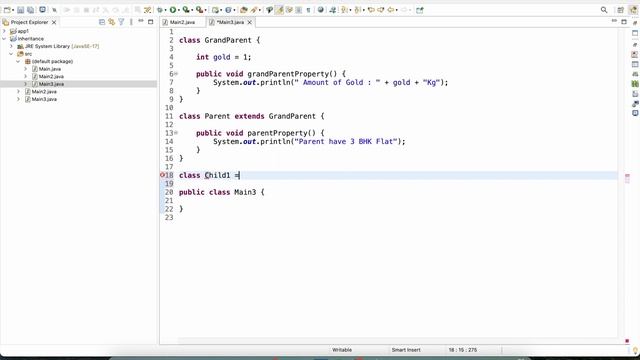This screenshot has width=640, height=360.
Task: Click Project Explorer filter funnel icon
Action: tap(121, 22)
